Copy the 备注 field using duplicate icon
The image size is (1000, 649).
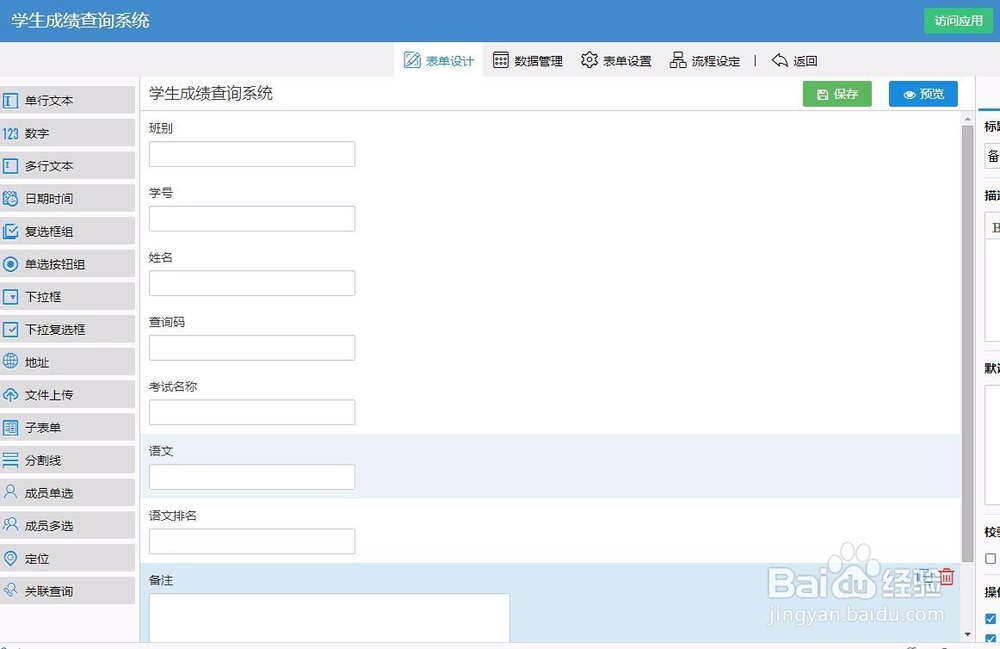[x=923, y=577]
